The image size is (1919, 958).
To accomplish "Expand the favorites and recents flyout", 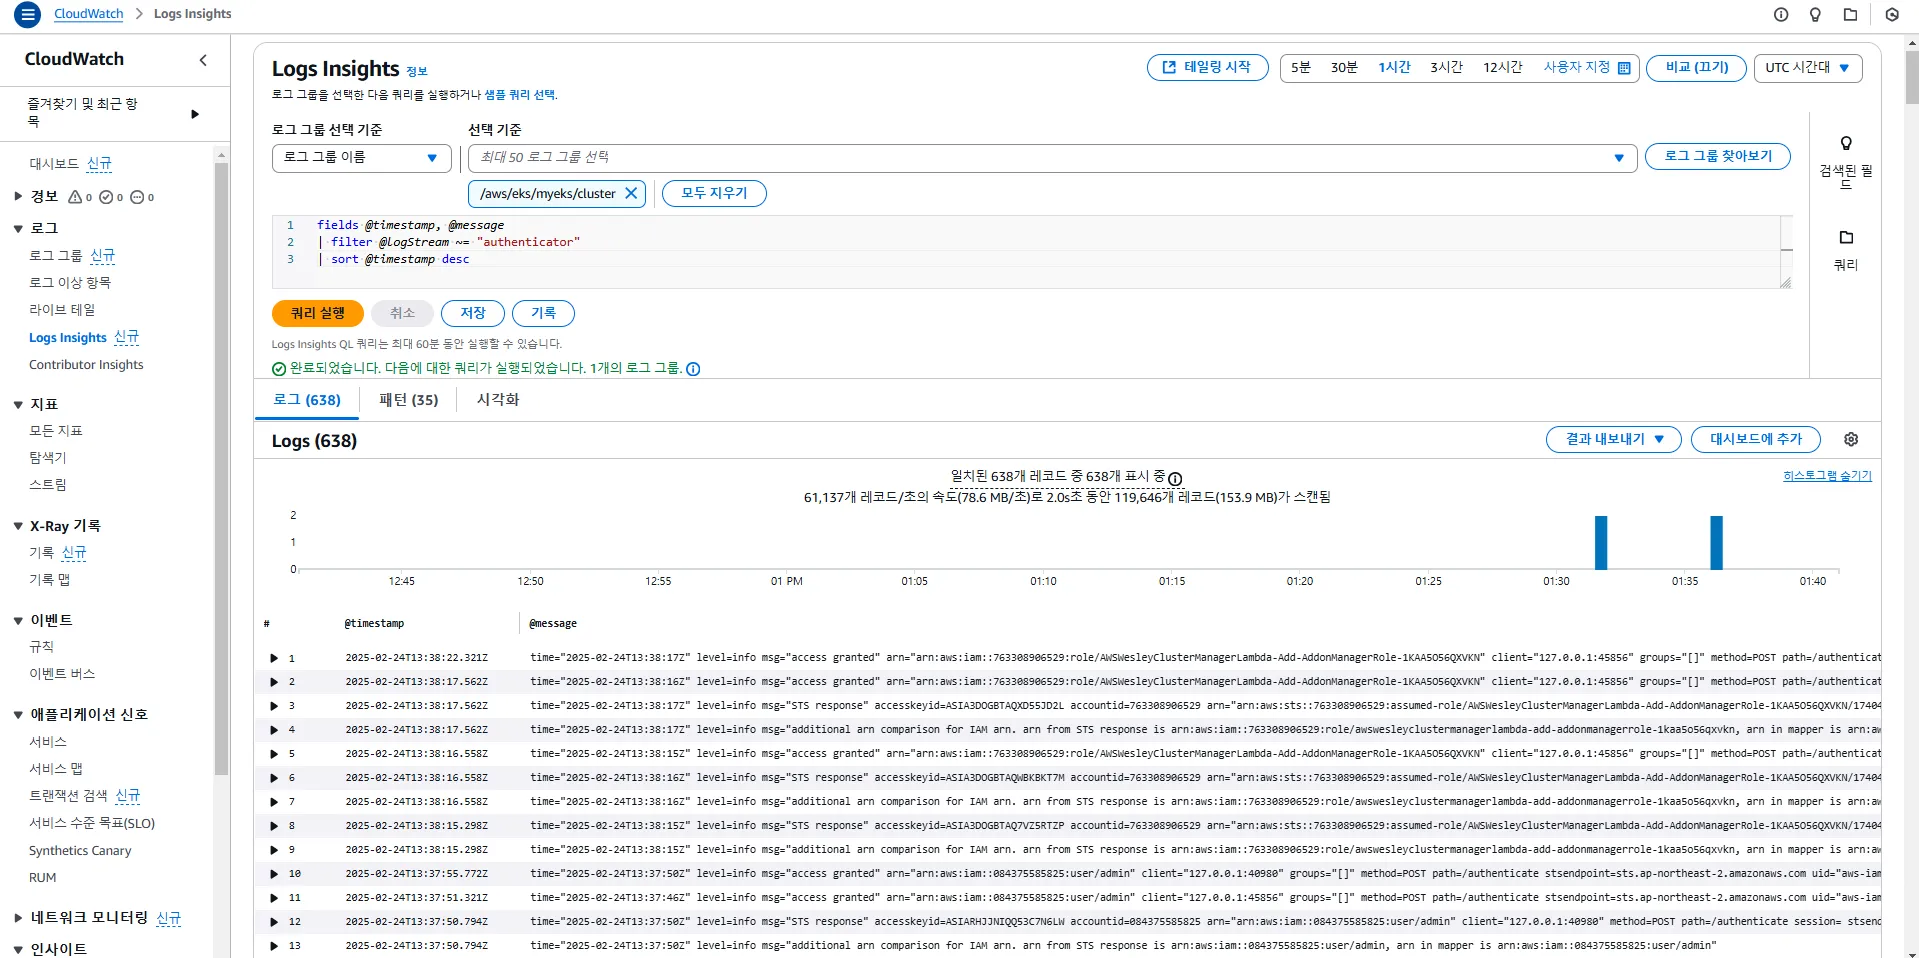I will point(195,114).
